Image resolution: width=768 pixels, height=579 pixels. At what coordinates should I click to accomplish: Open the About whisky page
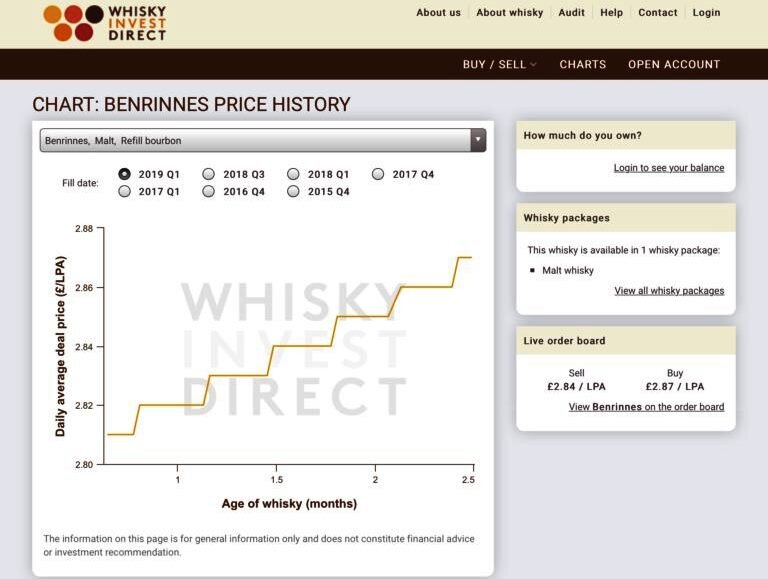click(509, 13)
